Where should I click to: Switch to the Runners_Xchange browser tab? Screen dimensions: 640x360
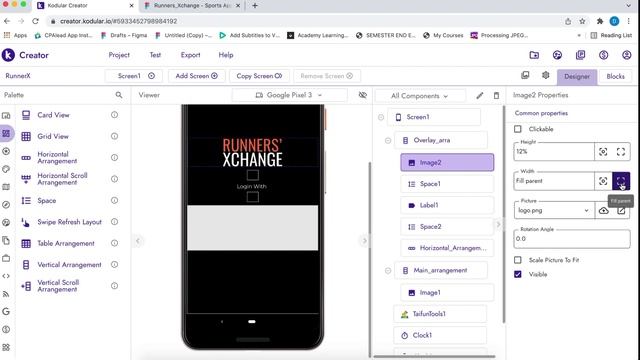click(192, 6)
